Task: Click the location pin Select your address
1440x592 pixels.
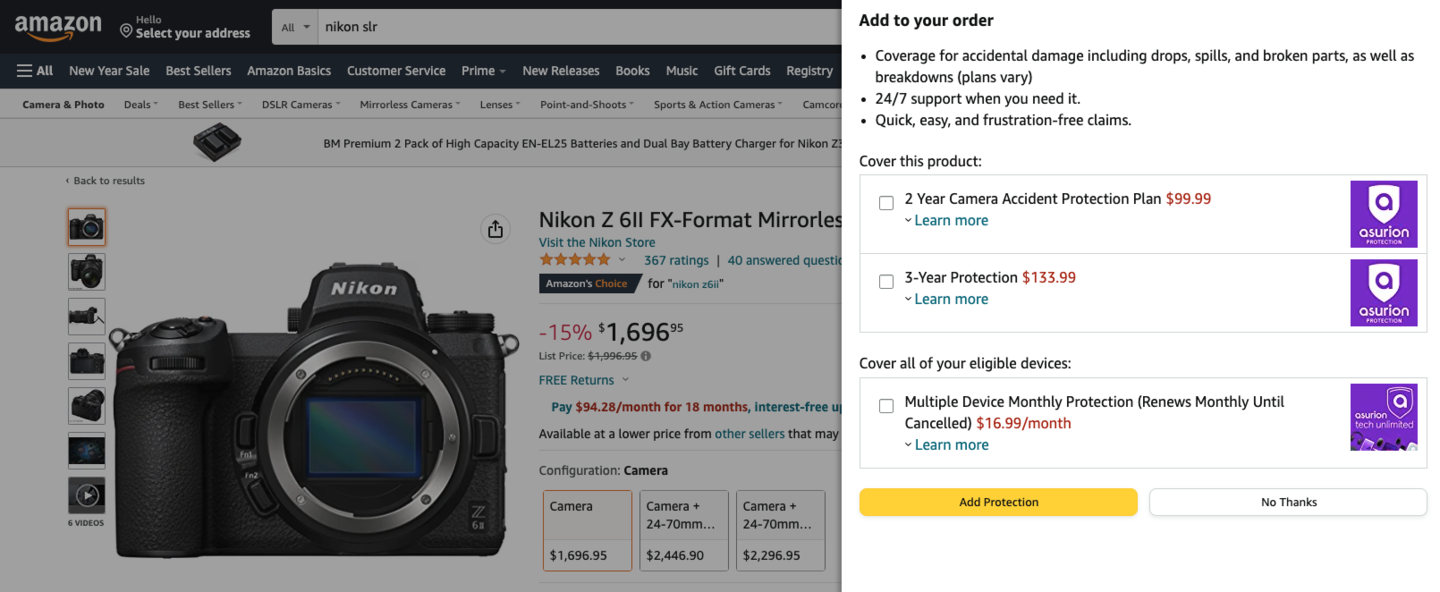Action: pyautogui.click(x=185, y=27)
